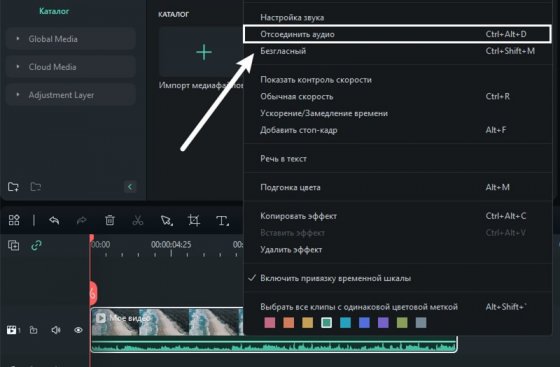
Task: Hide video track 1 with eye icon
Action: point(78,330)
